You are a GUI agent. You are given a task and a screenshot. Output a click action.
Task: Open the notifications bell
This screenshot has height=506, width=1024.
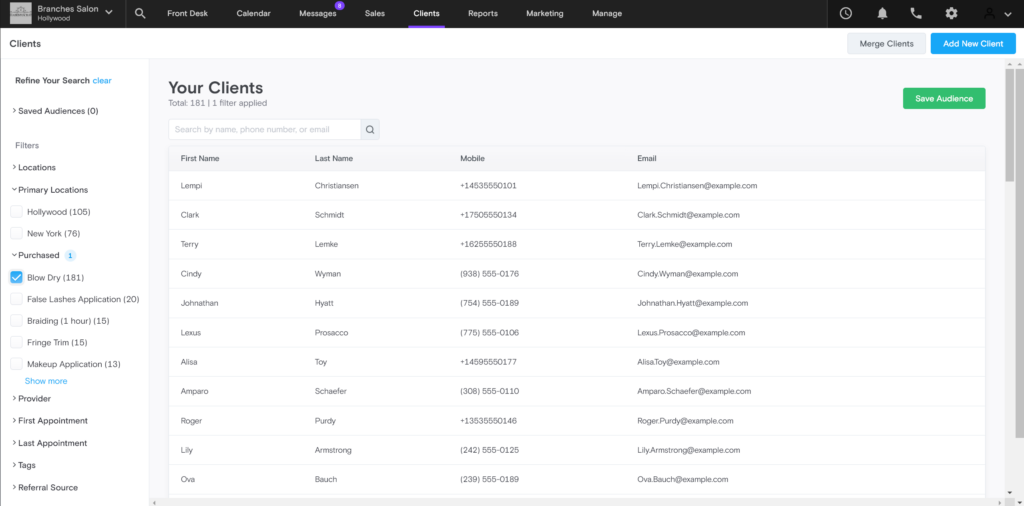click(x=882, y=14)
